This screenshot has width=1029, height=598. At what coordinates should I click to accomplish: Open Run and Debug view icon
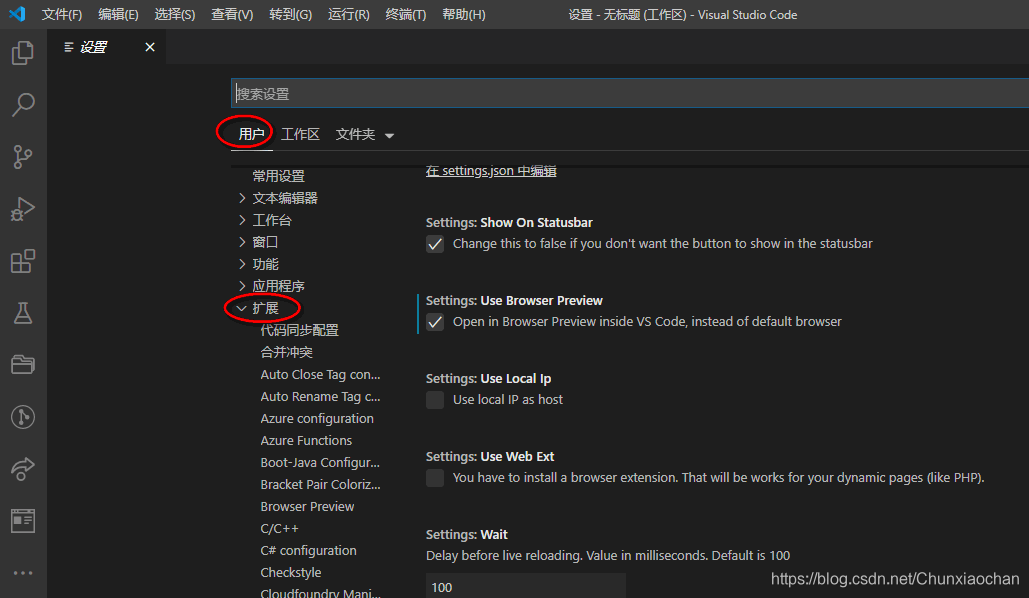tap(23, 209)
